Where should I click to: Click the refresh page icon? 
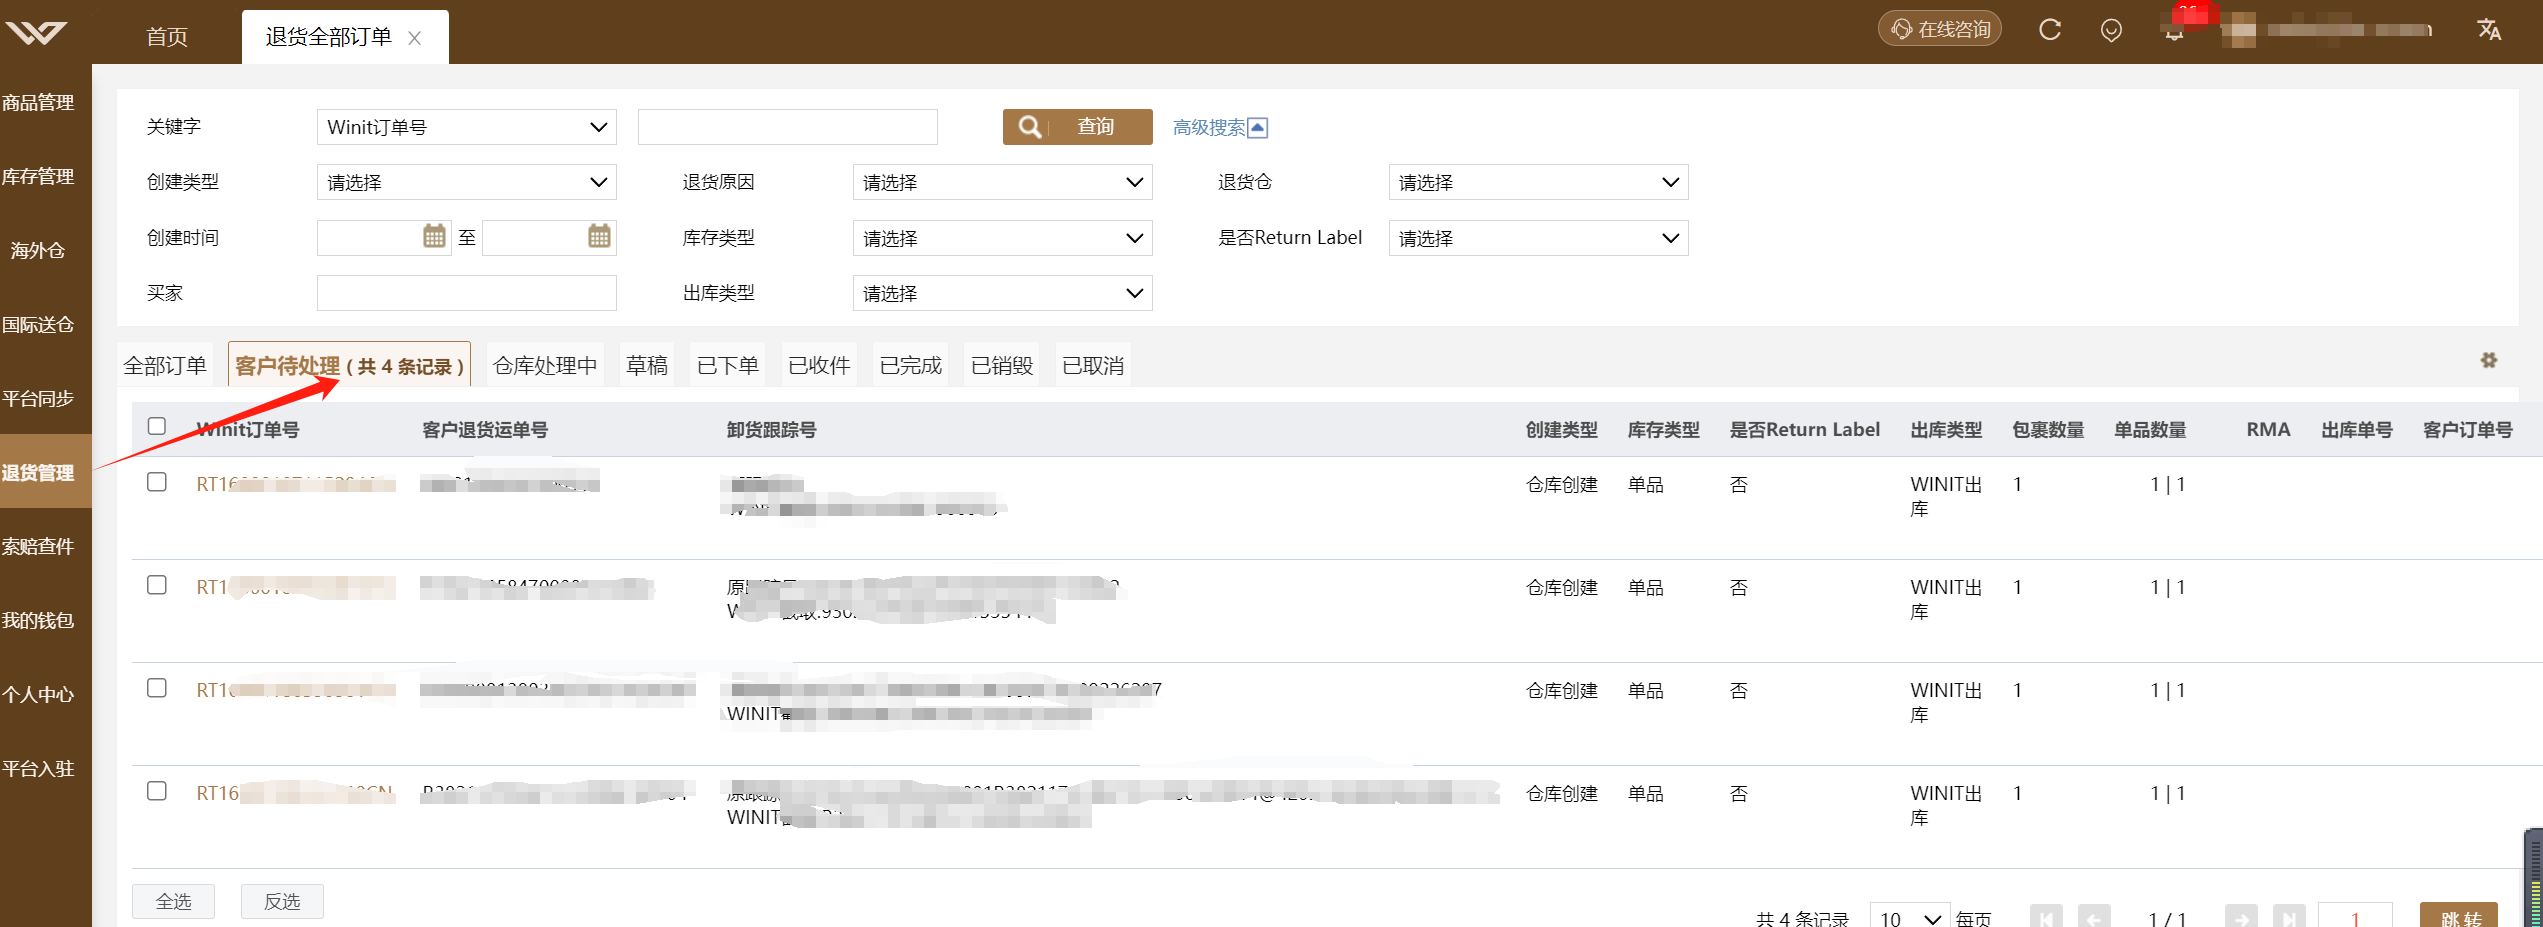(2050, 30)
